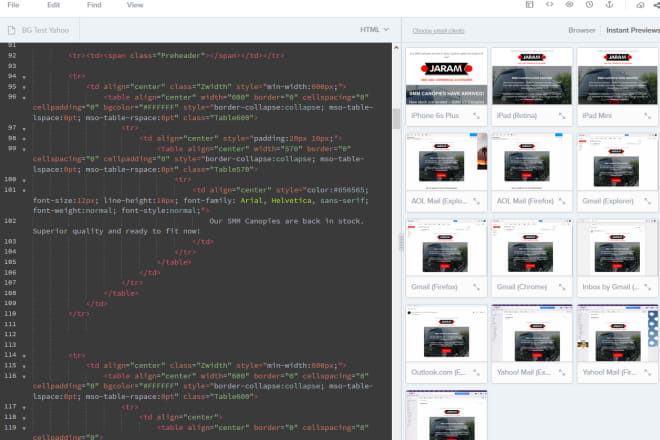Expand the iPad Mini preview
660x440 pixels.
tap(647, 116)
